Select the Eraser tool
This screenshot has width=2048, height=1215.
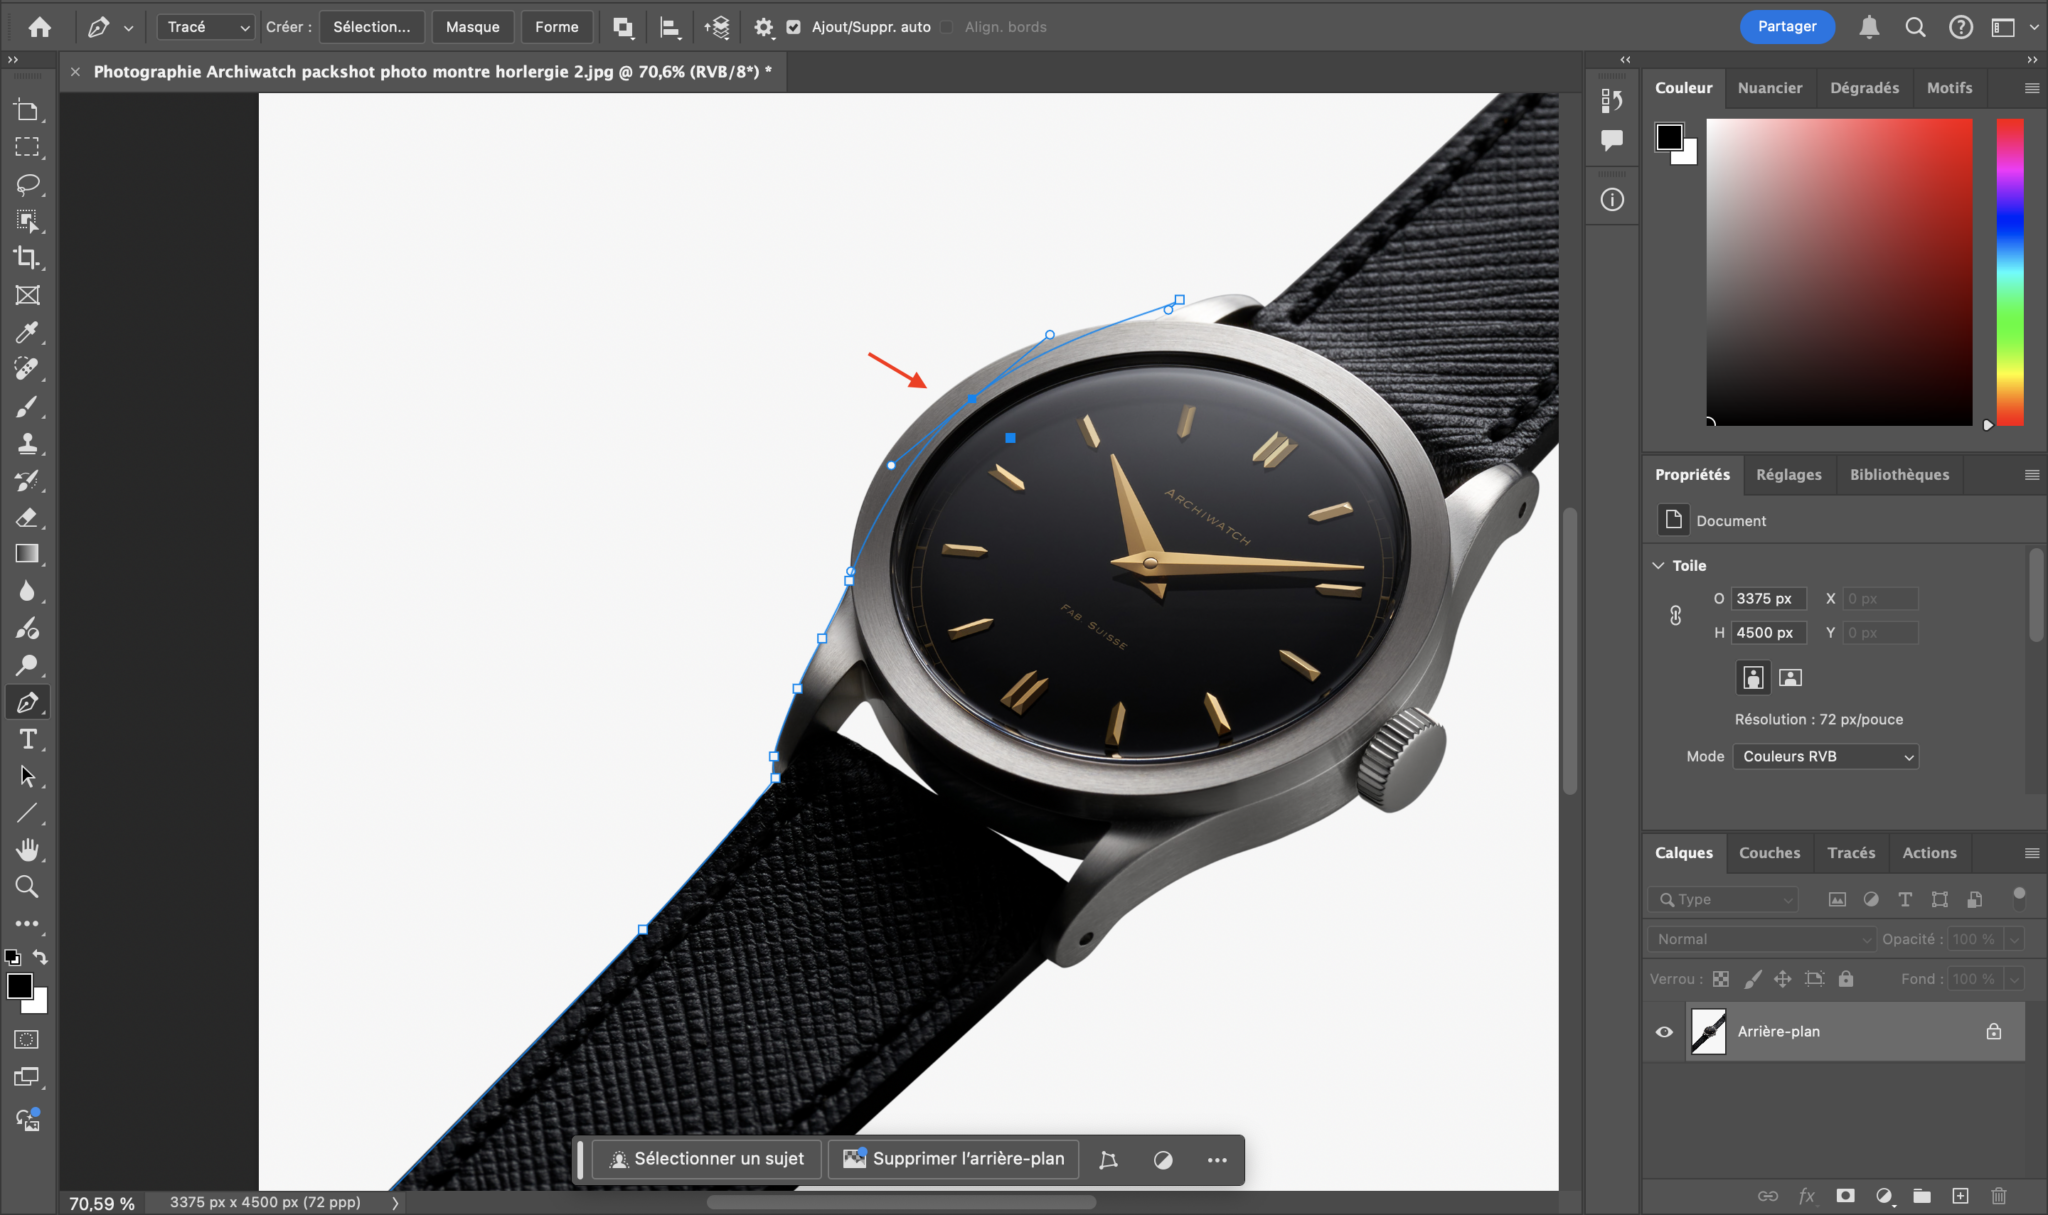pos(27,517)
